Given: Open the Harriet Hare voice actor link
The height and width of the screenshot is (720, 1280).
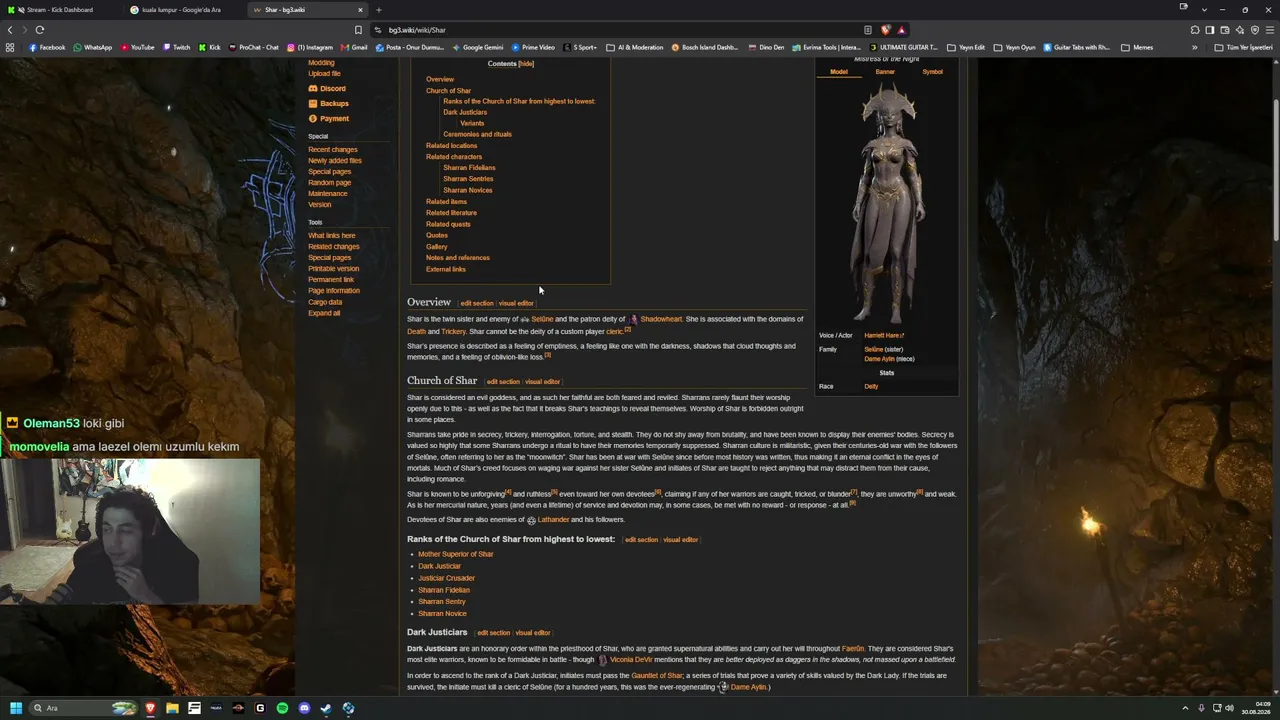Looking at the screenshot, I should pos(884,336).
